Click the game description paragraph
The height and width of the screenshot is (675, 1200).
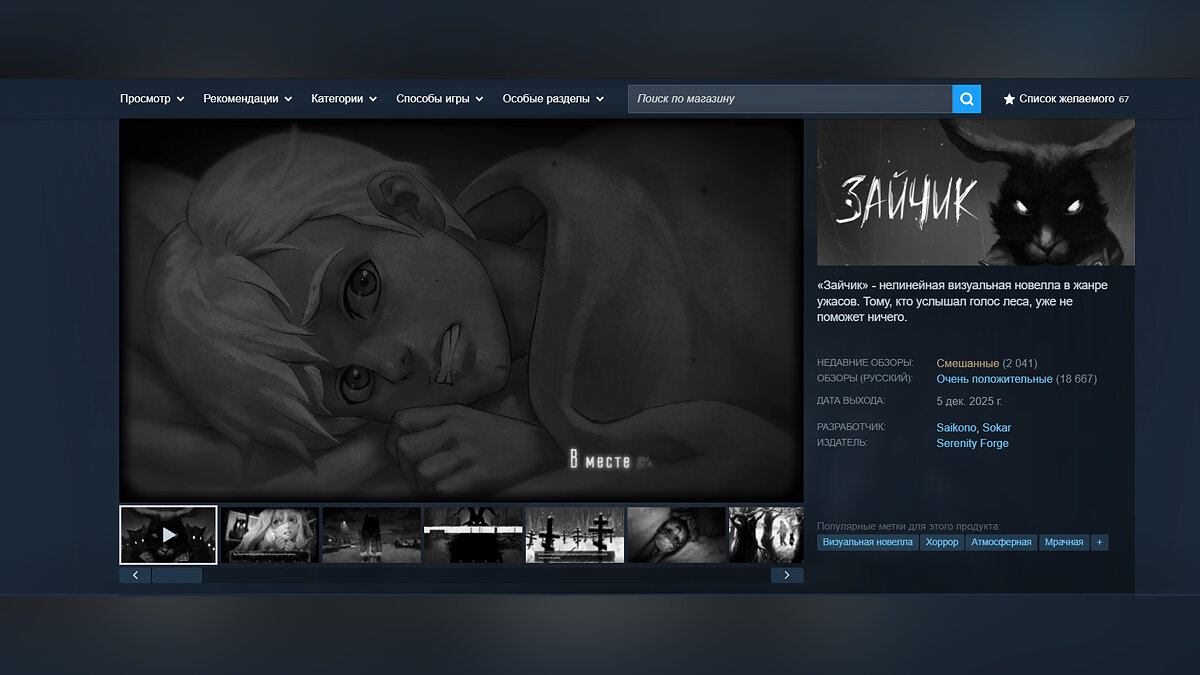[x=962, y=301]
